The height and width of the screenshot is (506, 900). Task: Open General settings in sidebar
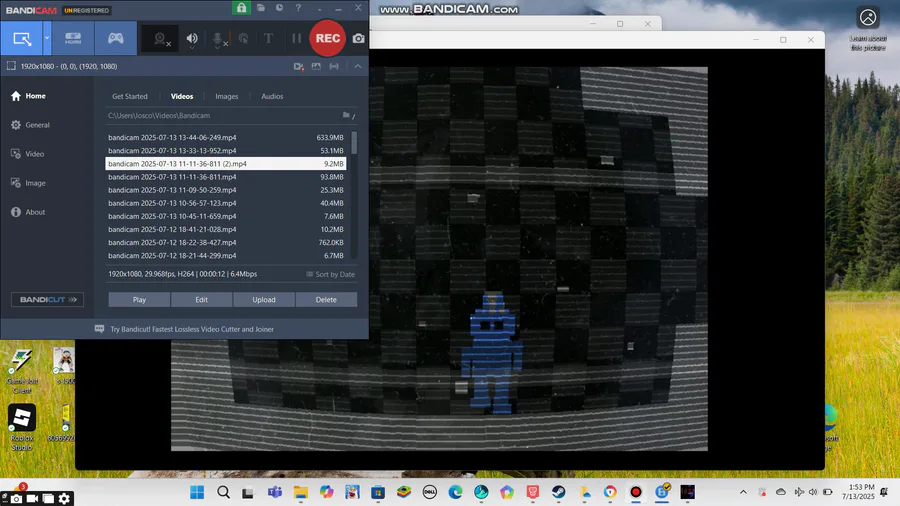point(30,125)
